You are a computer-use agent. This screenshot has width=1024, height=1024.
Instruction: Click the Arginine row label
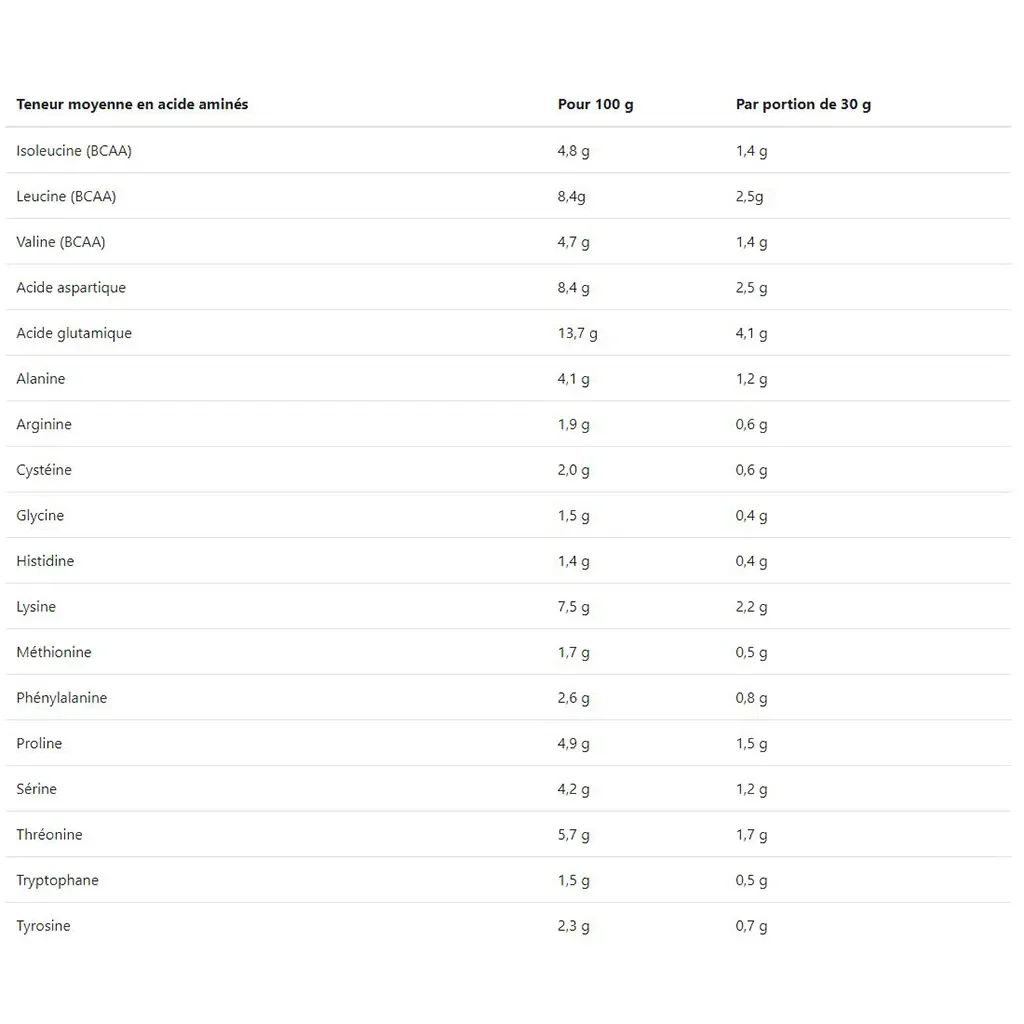(x=44, y=424)
